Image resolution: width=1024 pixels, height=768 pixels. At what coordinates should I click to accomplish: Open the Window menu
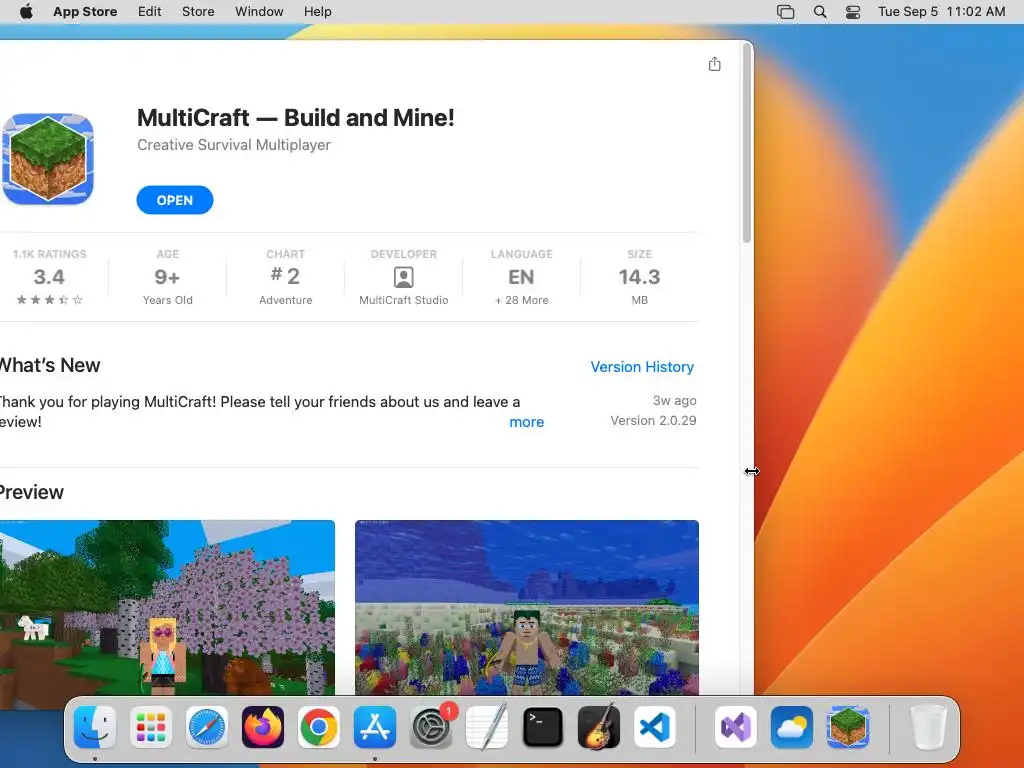259,12
